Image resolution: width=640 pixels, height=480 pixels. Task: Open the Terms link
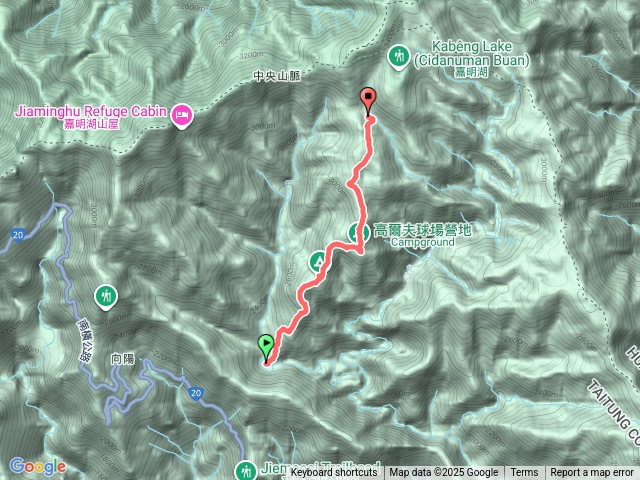(x=524, y=473)
